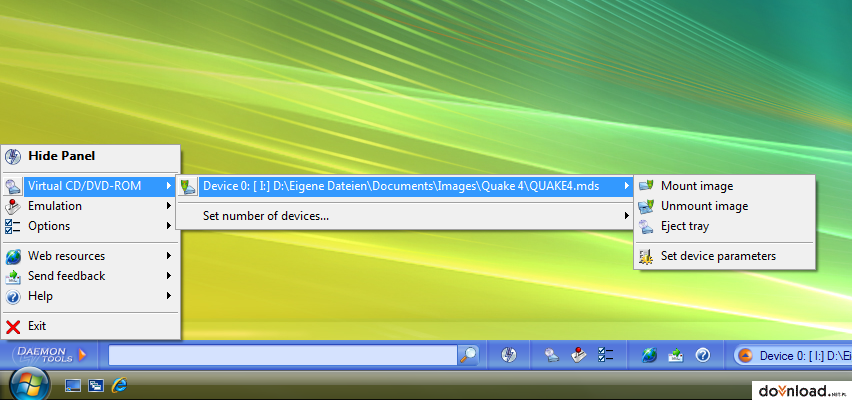Click the Eject tray icon
The height and width of the screenshot is (400, 852).
(646, 226)
